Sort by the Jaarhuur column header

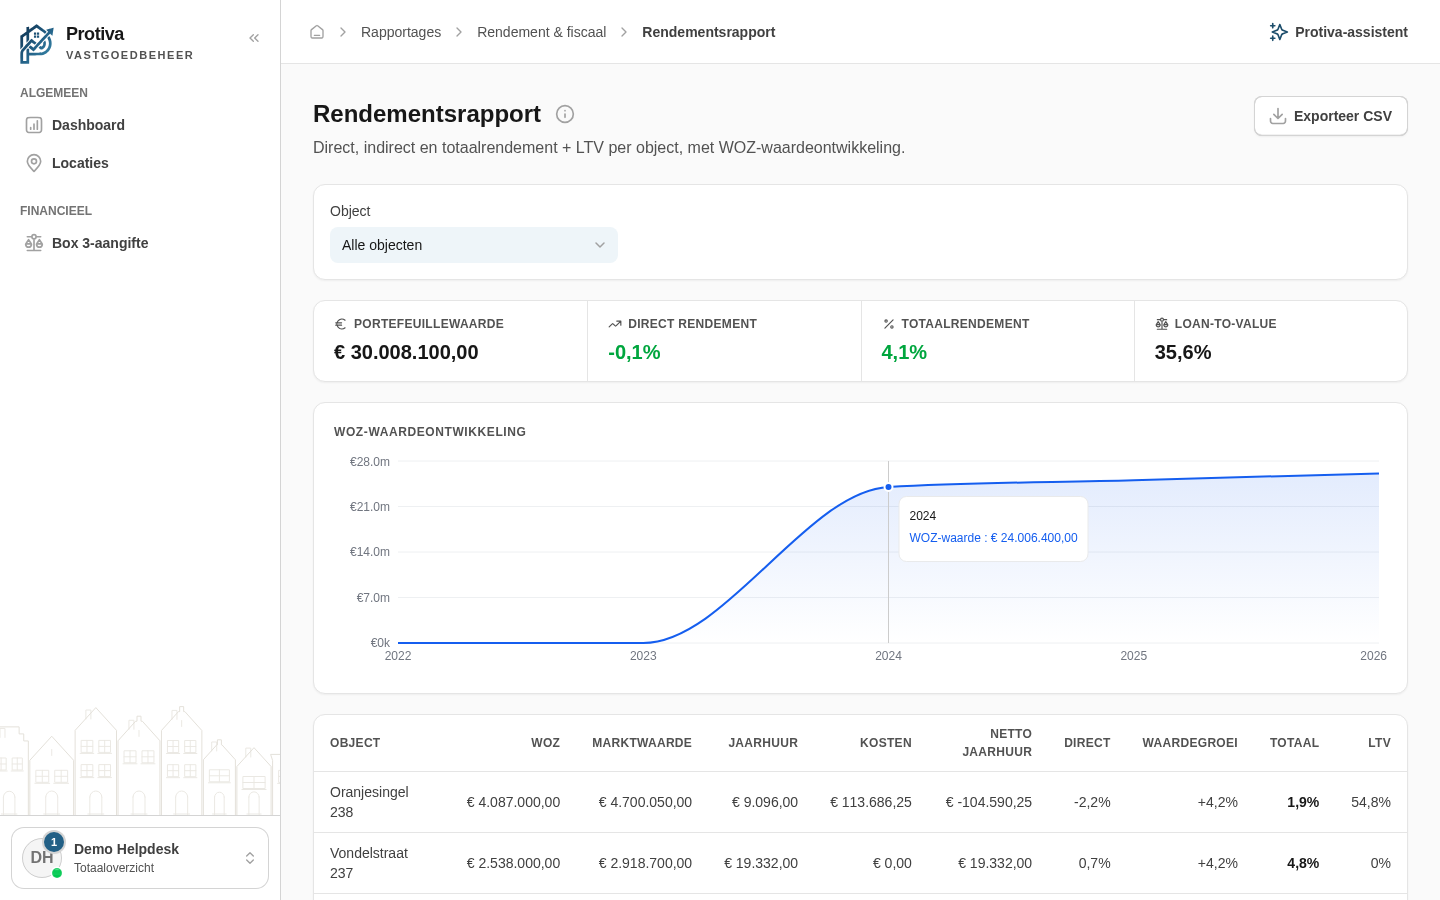[x=763, y=743]
